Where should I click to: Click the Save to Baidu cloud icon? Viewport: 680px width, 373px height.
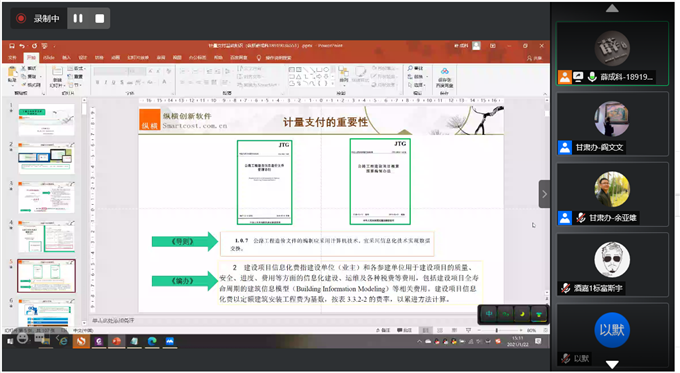coord(444,77)
